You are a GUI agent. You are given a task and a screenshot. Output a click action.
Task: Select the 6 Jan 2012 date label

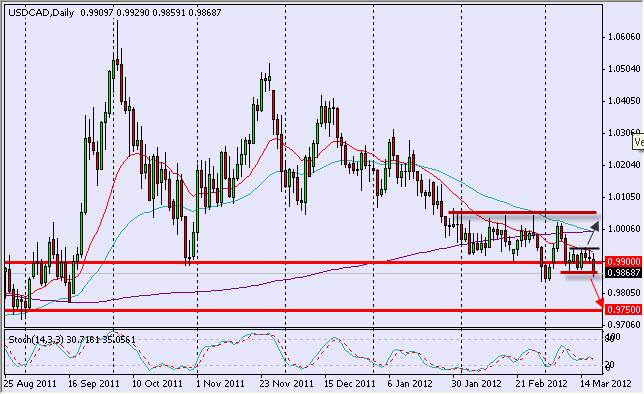(409, 383)
